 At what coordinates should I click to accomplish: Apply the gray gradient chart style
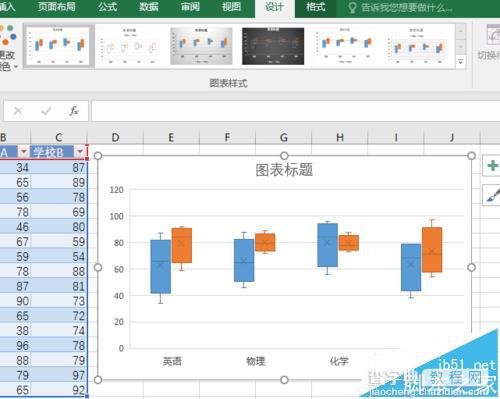pyautogui.click(x=201, y=46)
